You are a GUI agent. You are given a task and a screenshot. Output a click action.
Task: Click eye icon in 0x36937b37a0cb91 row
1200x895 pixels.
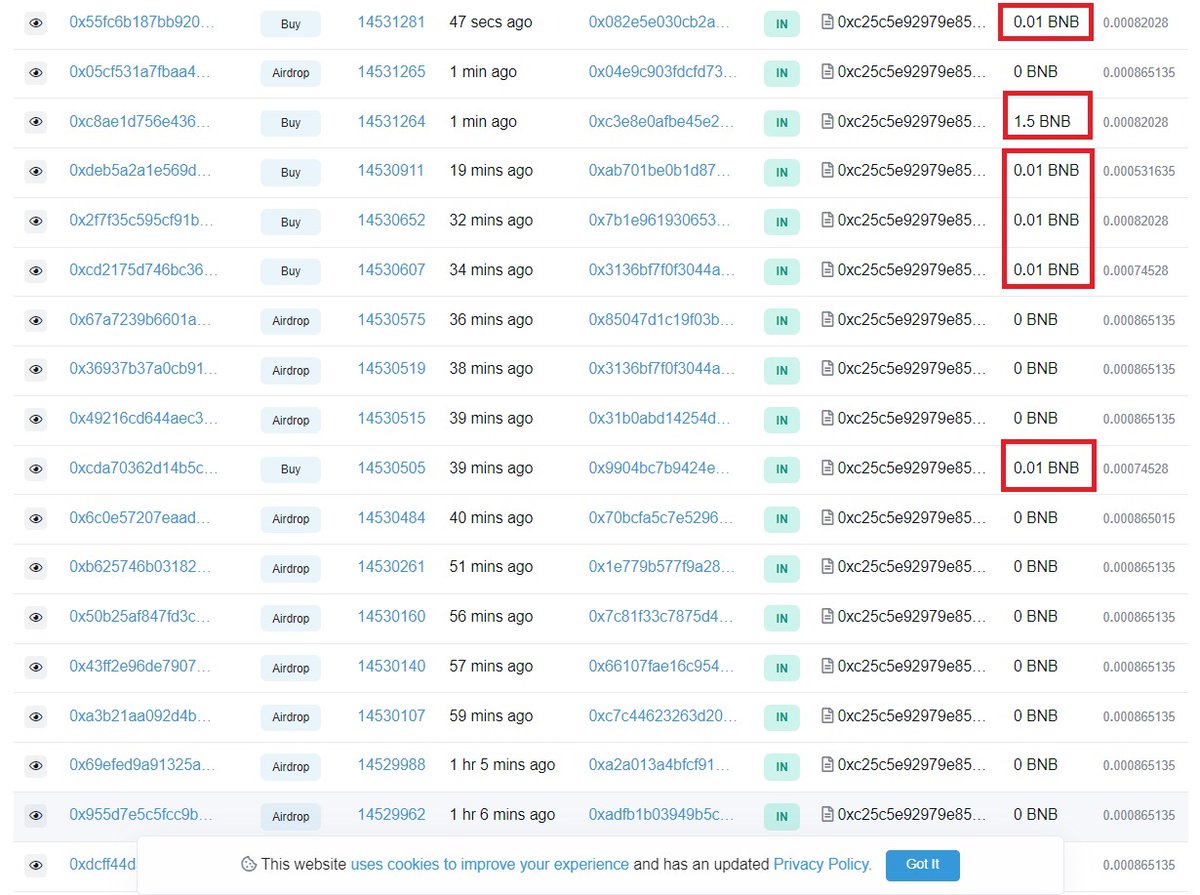click(x=36, y=369)
